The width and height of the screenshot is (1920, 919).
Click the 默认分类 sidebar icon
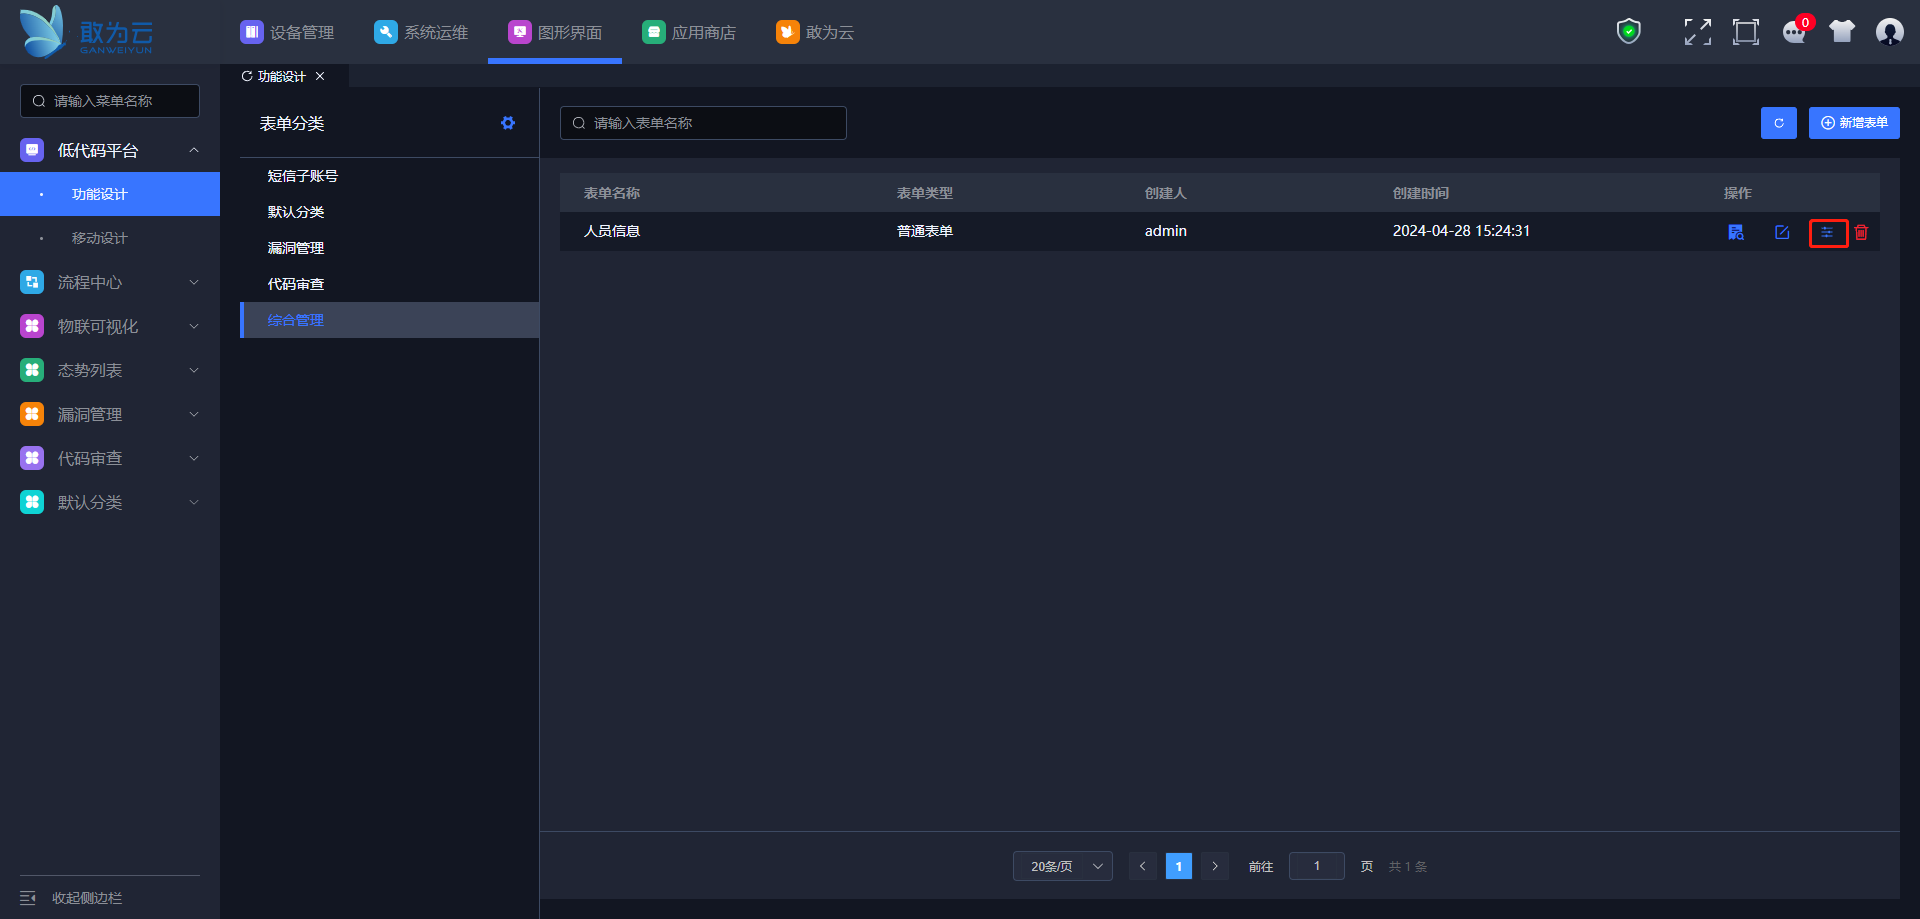[32, 502]
